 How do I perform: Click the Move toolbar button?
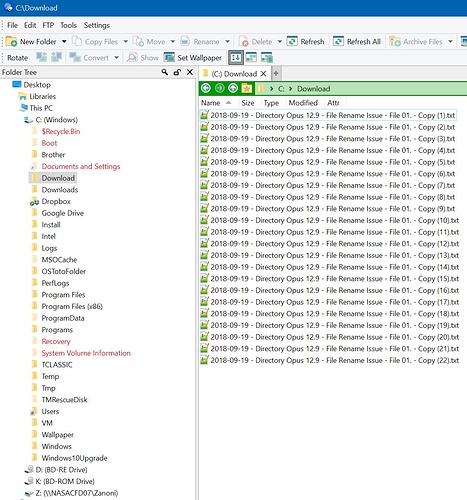coord(149,42)
